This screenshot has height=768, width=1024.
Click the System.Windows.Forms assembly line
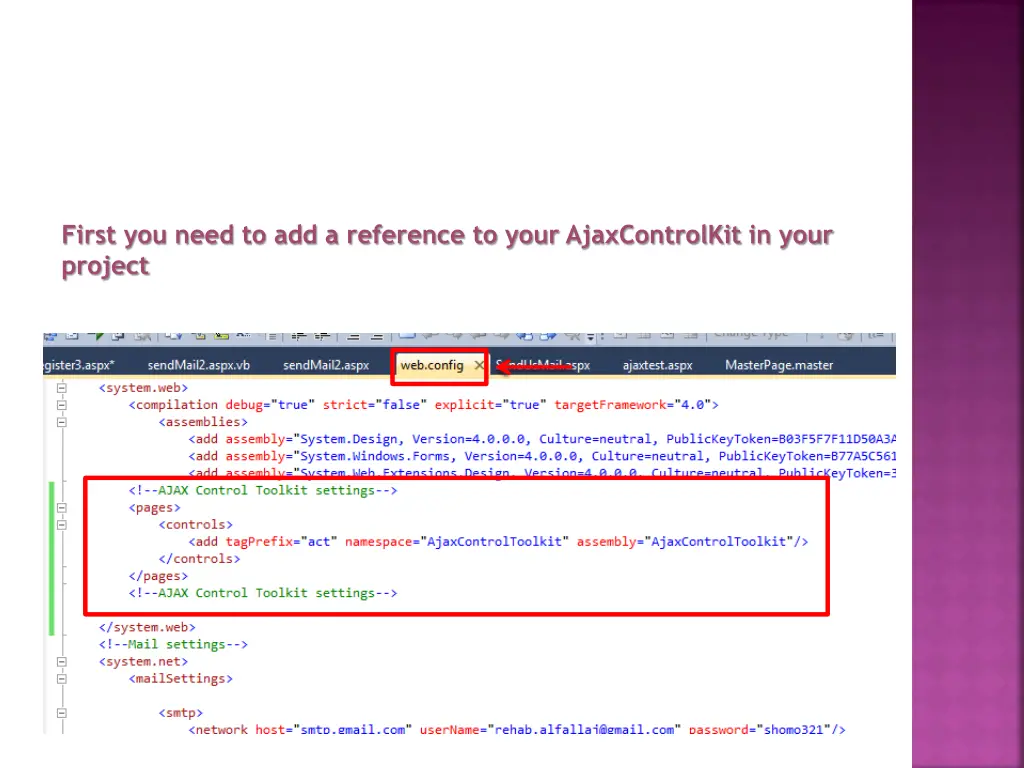coord(542,456)
